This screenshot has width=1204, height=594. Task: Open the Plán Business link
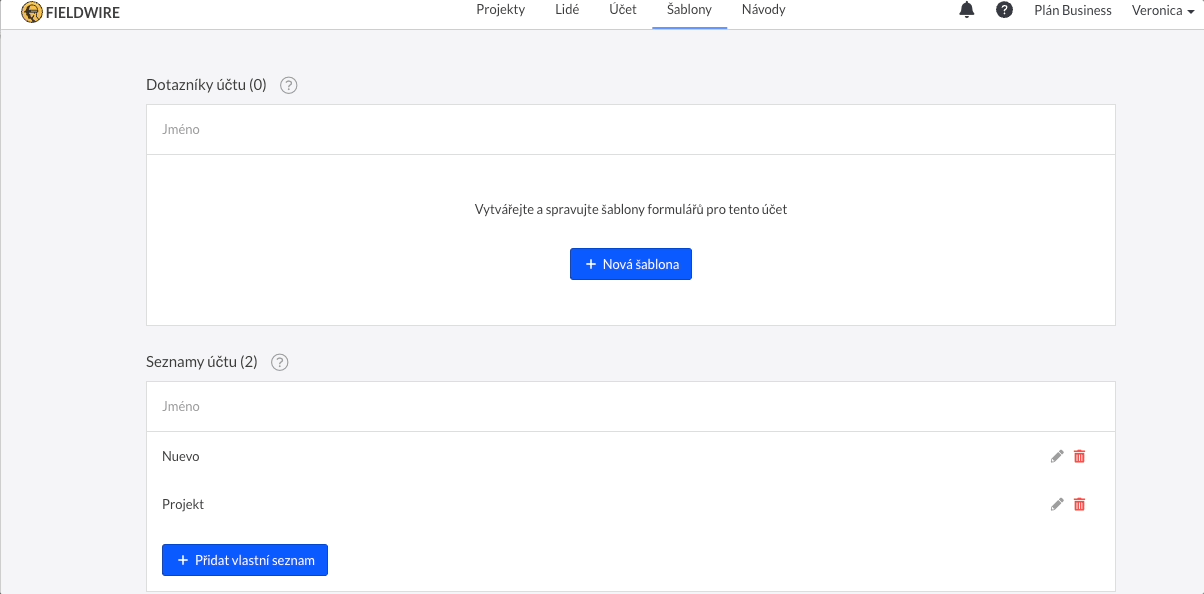point(1072,10)
